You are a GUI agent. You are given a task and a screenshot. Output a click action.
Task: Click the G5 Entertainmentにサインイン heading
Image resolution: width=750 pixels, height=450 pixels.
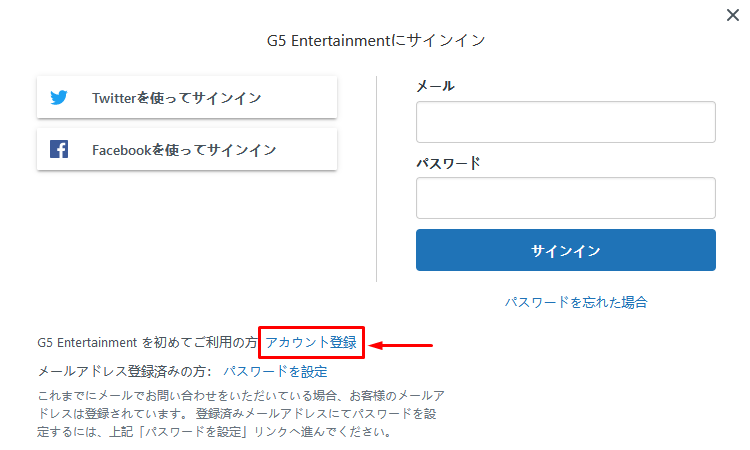tap(376, 41)
